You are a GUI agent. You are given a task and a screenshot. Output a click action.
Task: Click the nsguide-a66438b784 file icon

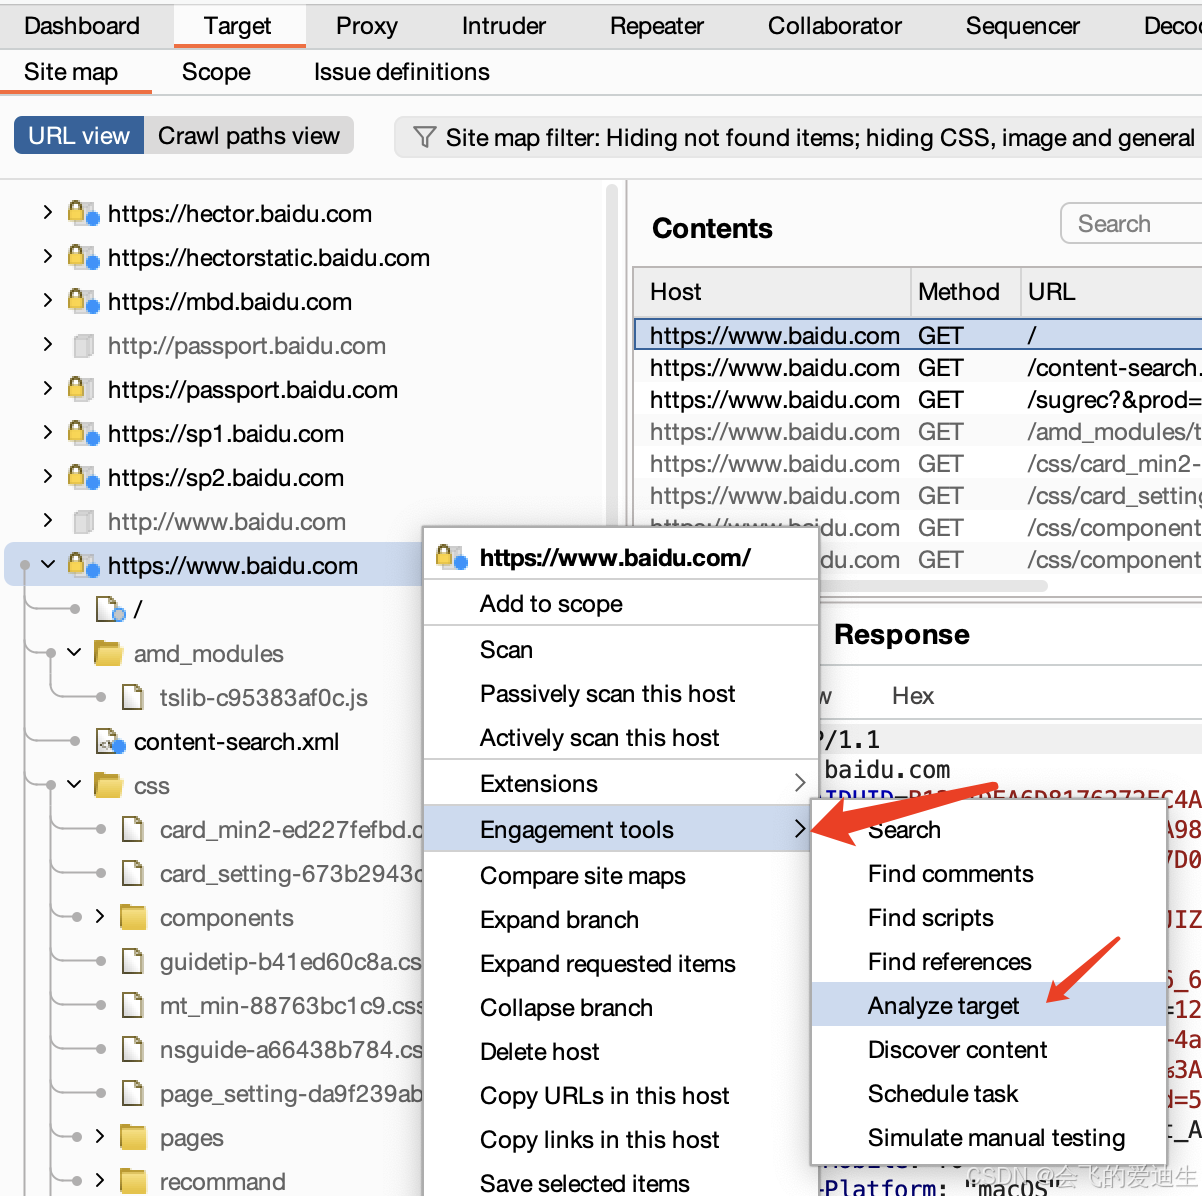[132, 1049]
